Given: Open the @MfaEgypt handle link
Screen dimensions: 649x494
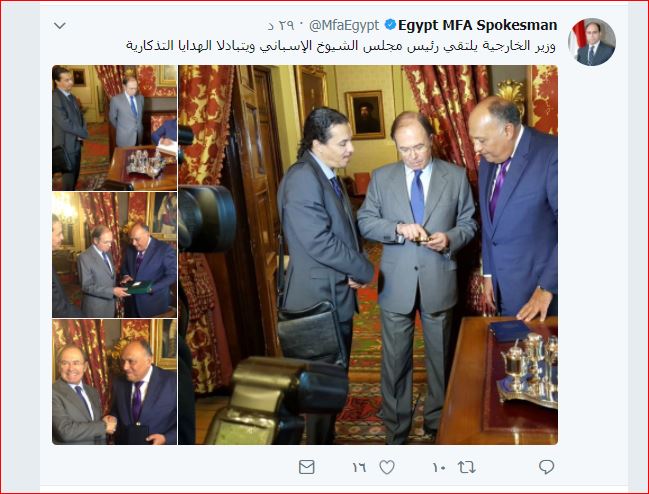Looking at the screenshot, I should pos(344,26).
